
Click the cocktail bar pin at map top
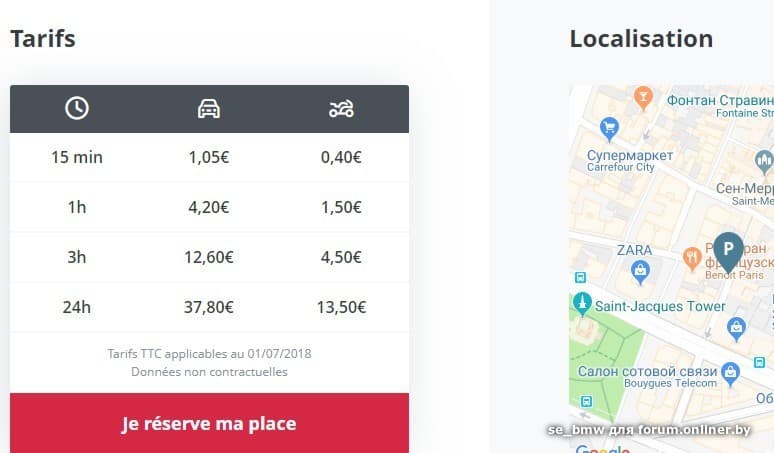click(643, 96)
